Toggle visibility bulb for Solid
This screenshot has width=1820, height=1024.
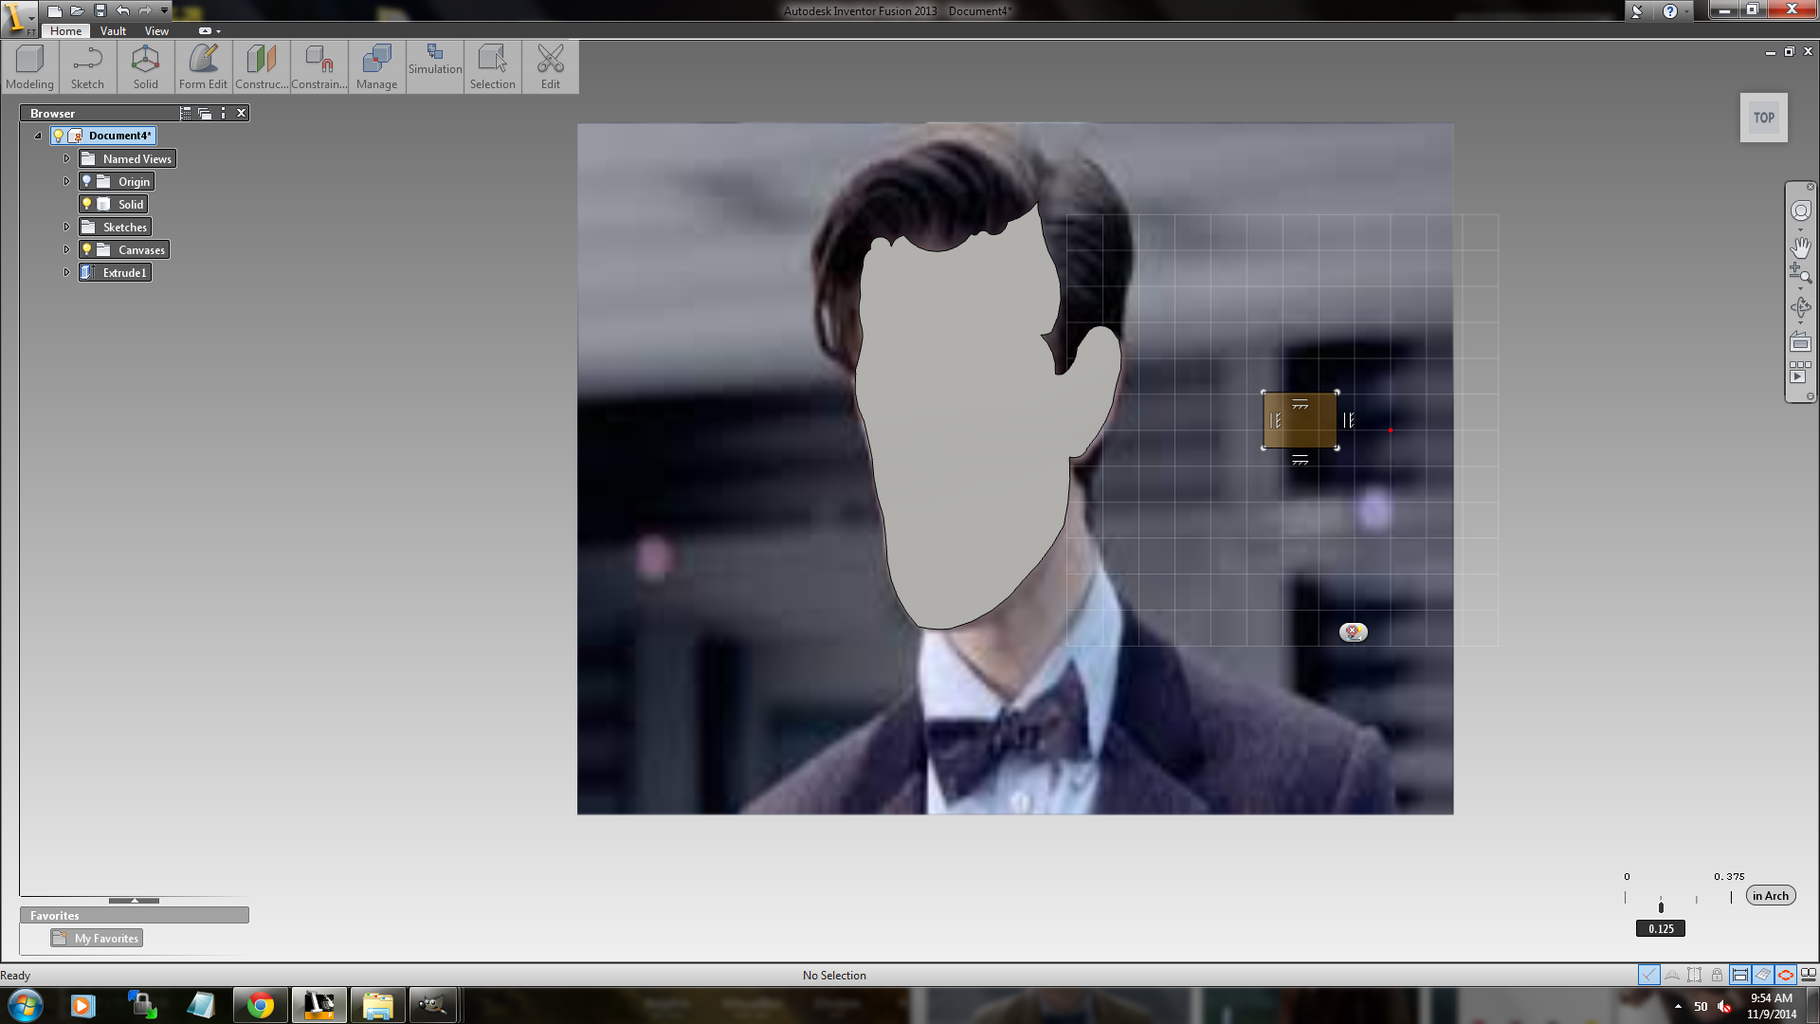pyautogui.click(x=87, y=204)
